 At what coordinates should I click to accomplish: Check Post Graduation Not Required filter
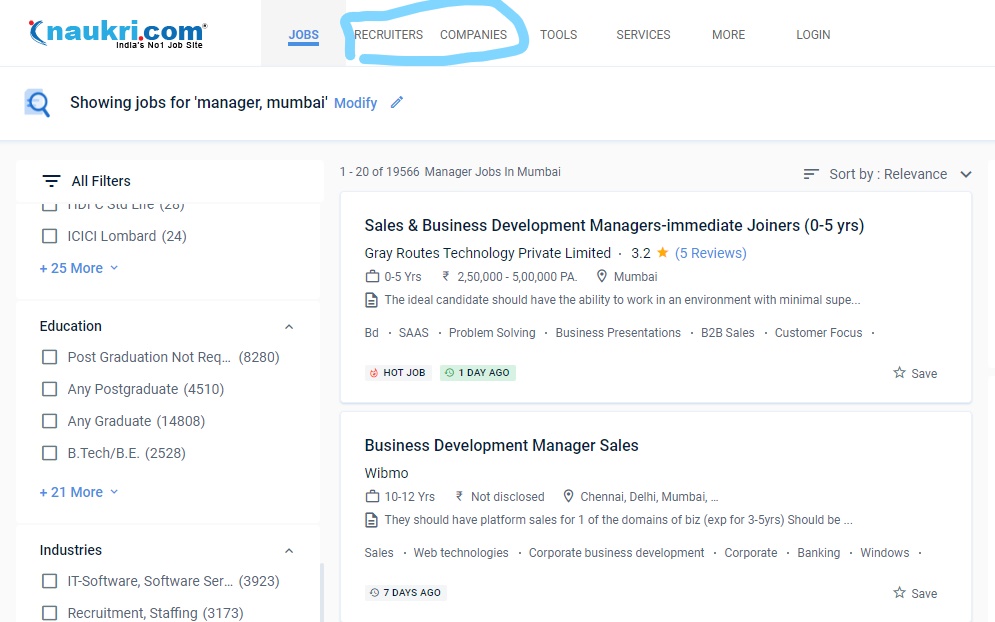pyautogui.click(x=49, y=357)
